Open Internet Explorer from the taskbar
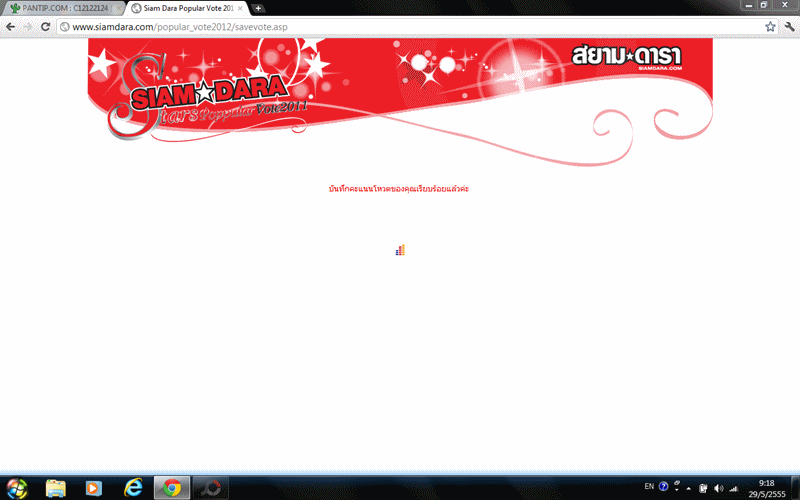This screenshot has width=800, height=500. (133, 488)
